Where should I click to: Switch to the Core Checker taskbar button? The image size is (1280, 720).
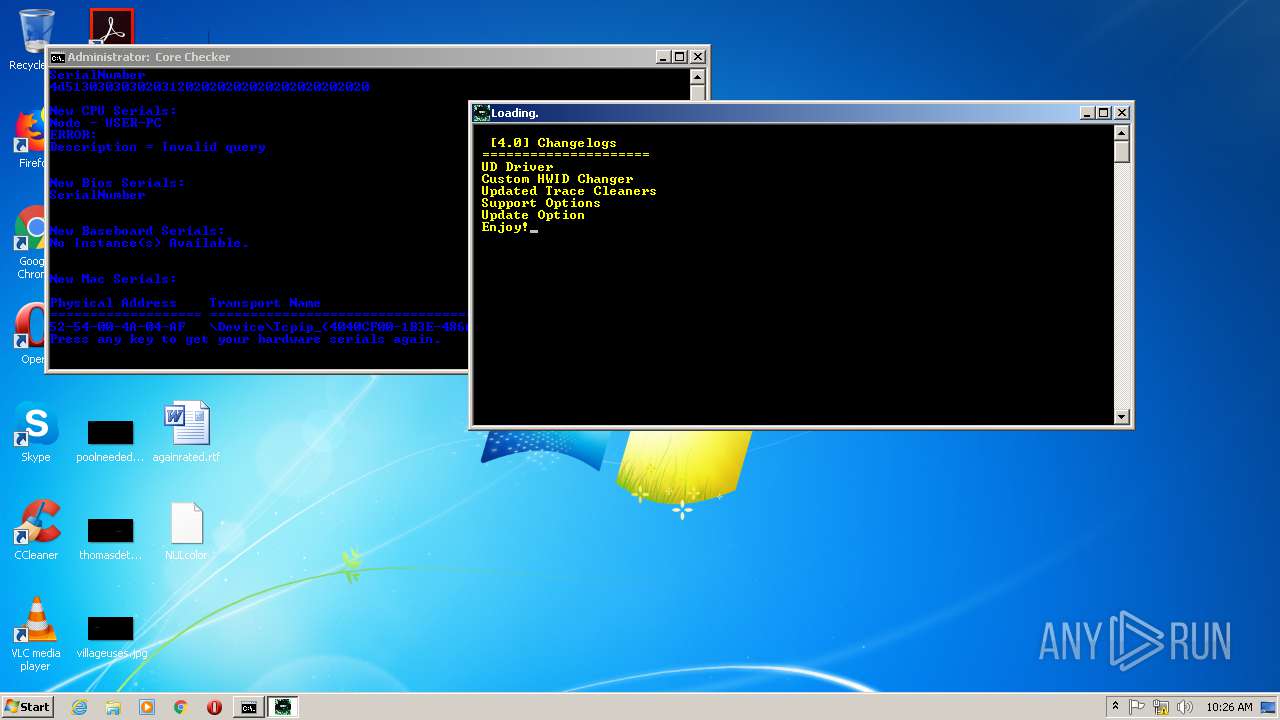point(248,707)
